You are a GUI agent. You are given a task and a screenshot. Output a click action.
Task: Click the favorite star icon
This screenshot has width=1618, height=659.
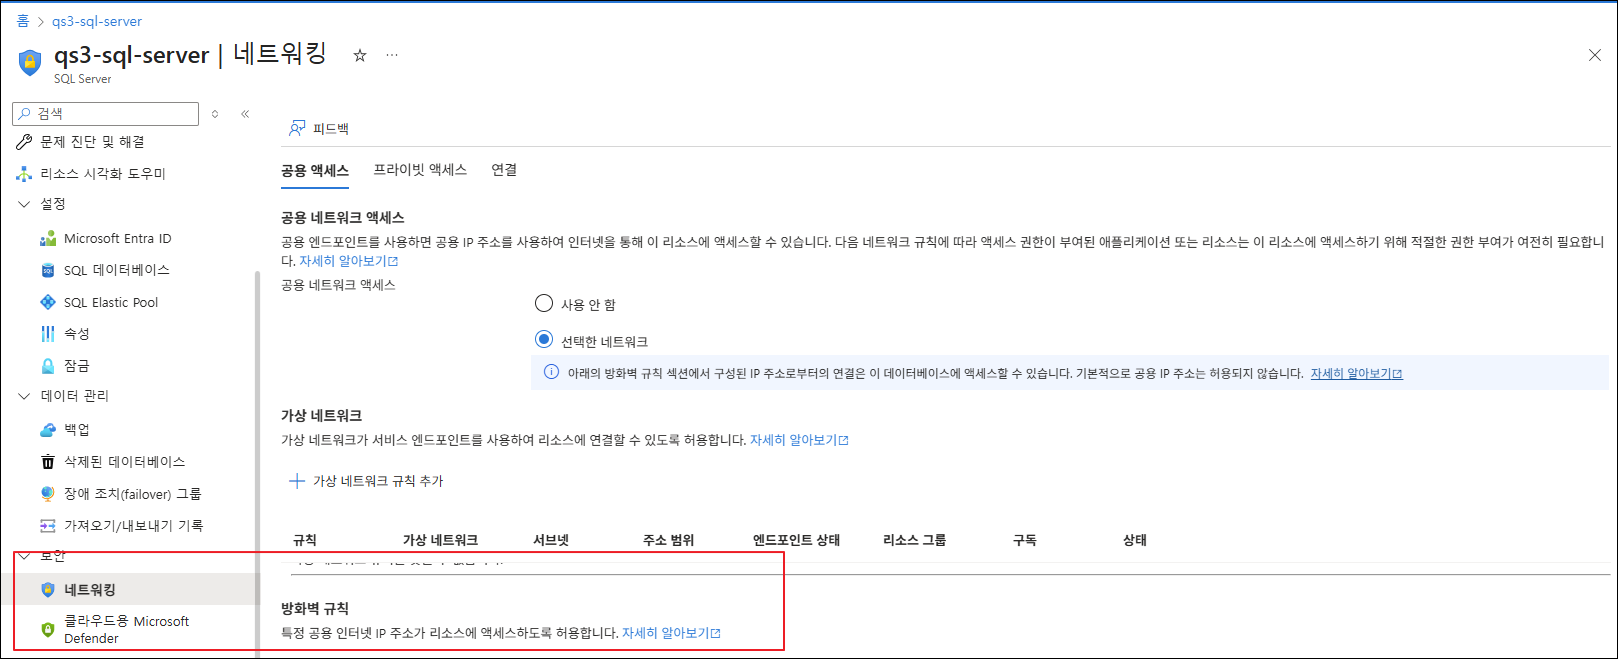point(360,56)
